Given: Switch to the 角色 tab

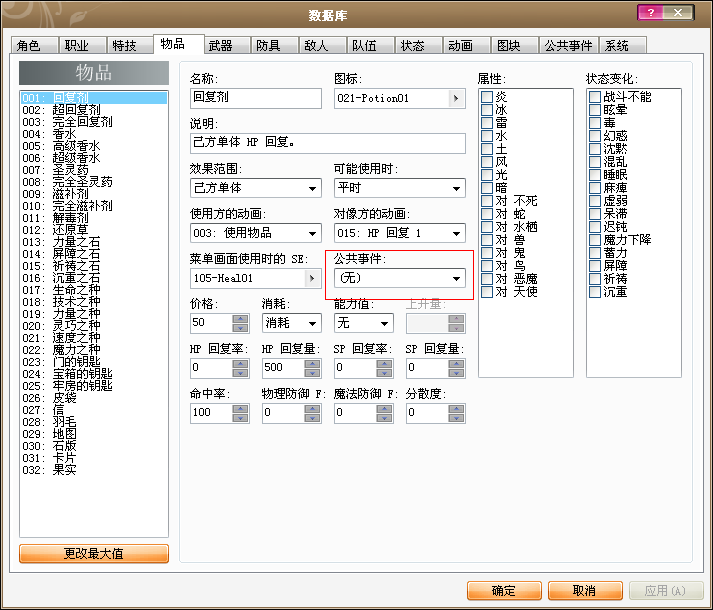Looking at the screenshot, I should (35, 45).
